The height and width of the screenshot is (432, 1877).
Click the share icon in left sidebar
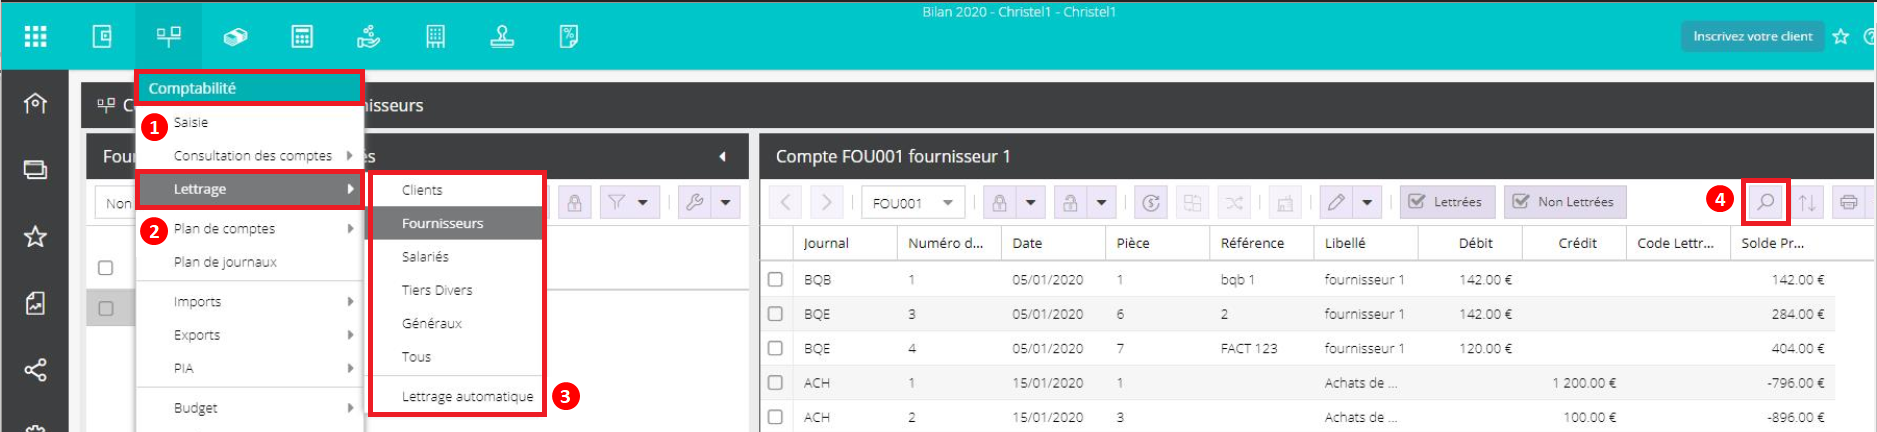[35, 370]
